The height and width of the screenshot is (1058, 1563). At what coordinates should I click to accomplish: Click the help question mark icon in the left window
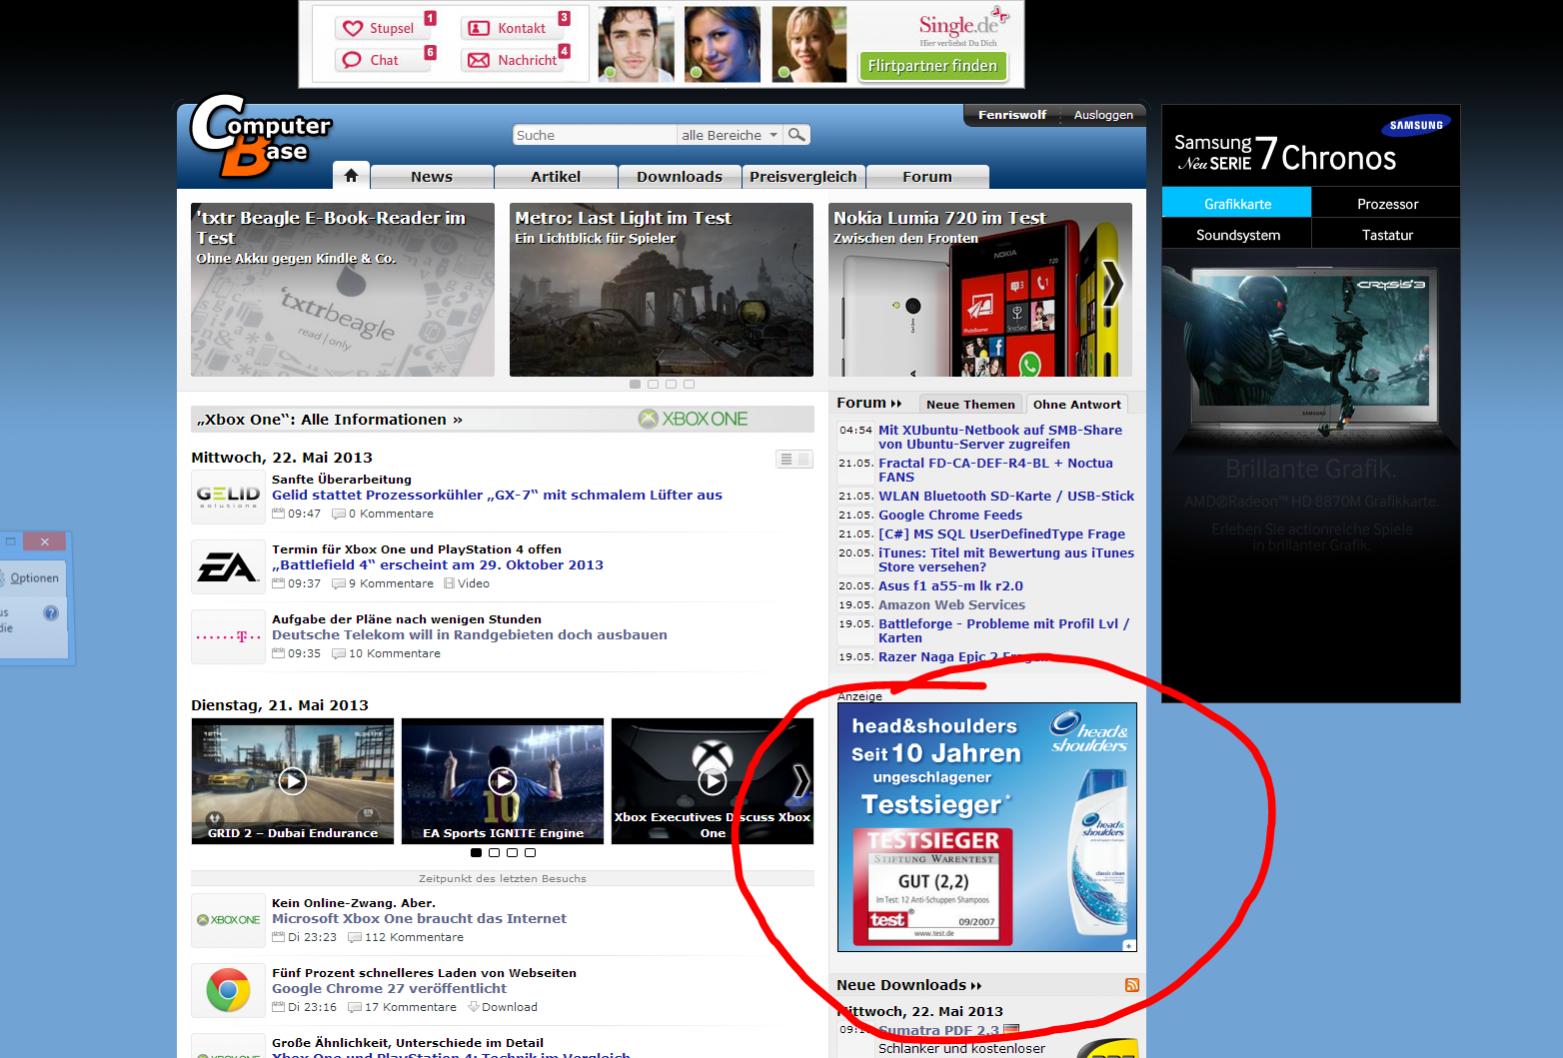click(x=51, y=613)
